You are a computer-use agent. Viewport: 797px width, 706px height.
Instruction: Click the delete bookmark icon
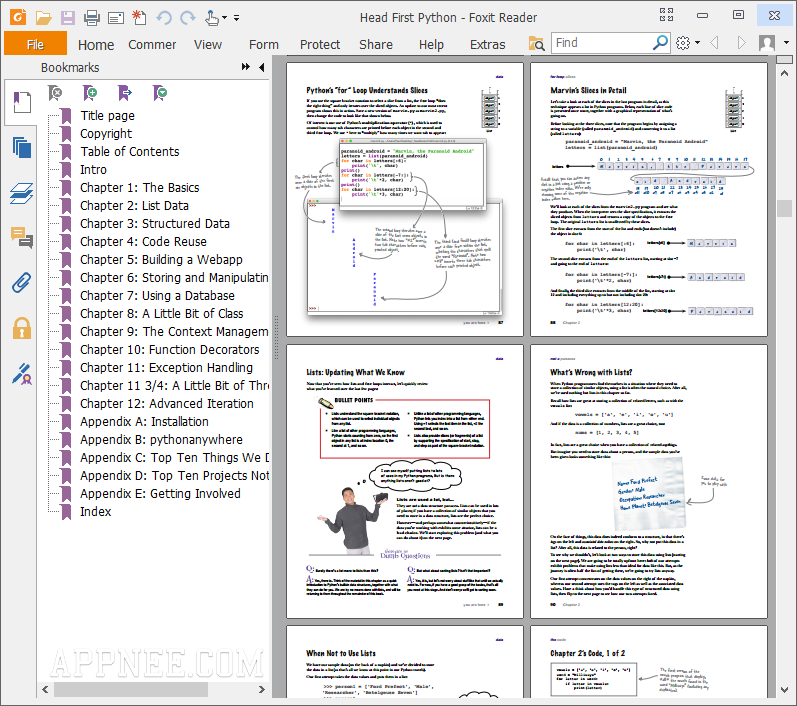55,93
